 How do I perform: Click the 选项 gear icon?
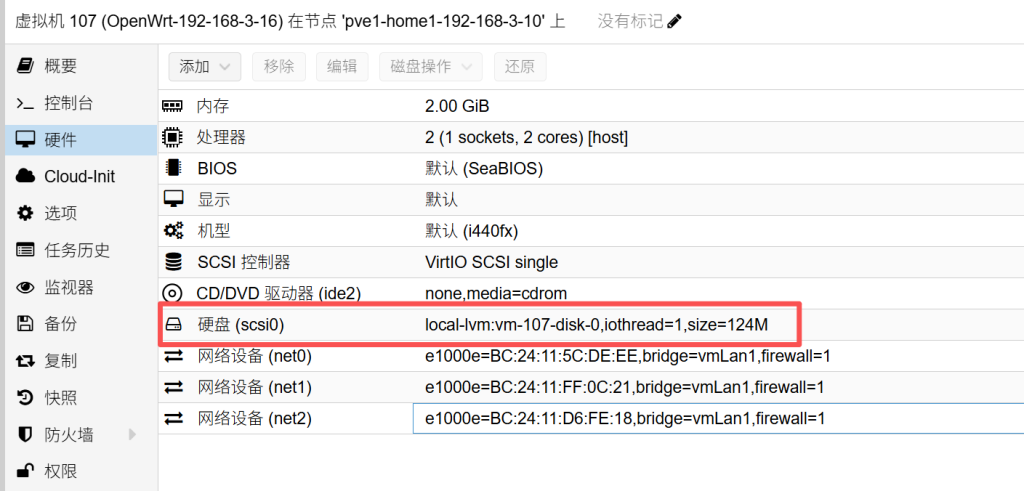pyautogui.click(x=26, y=213)
